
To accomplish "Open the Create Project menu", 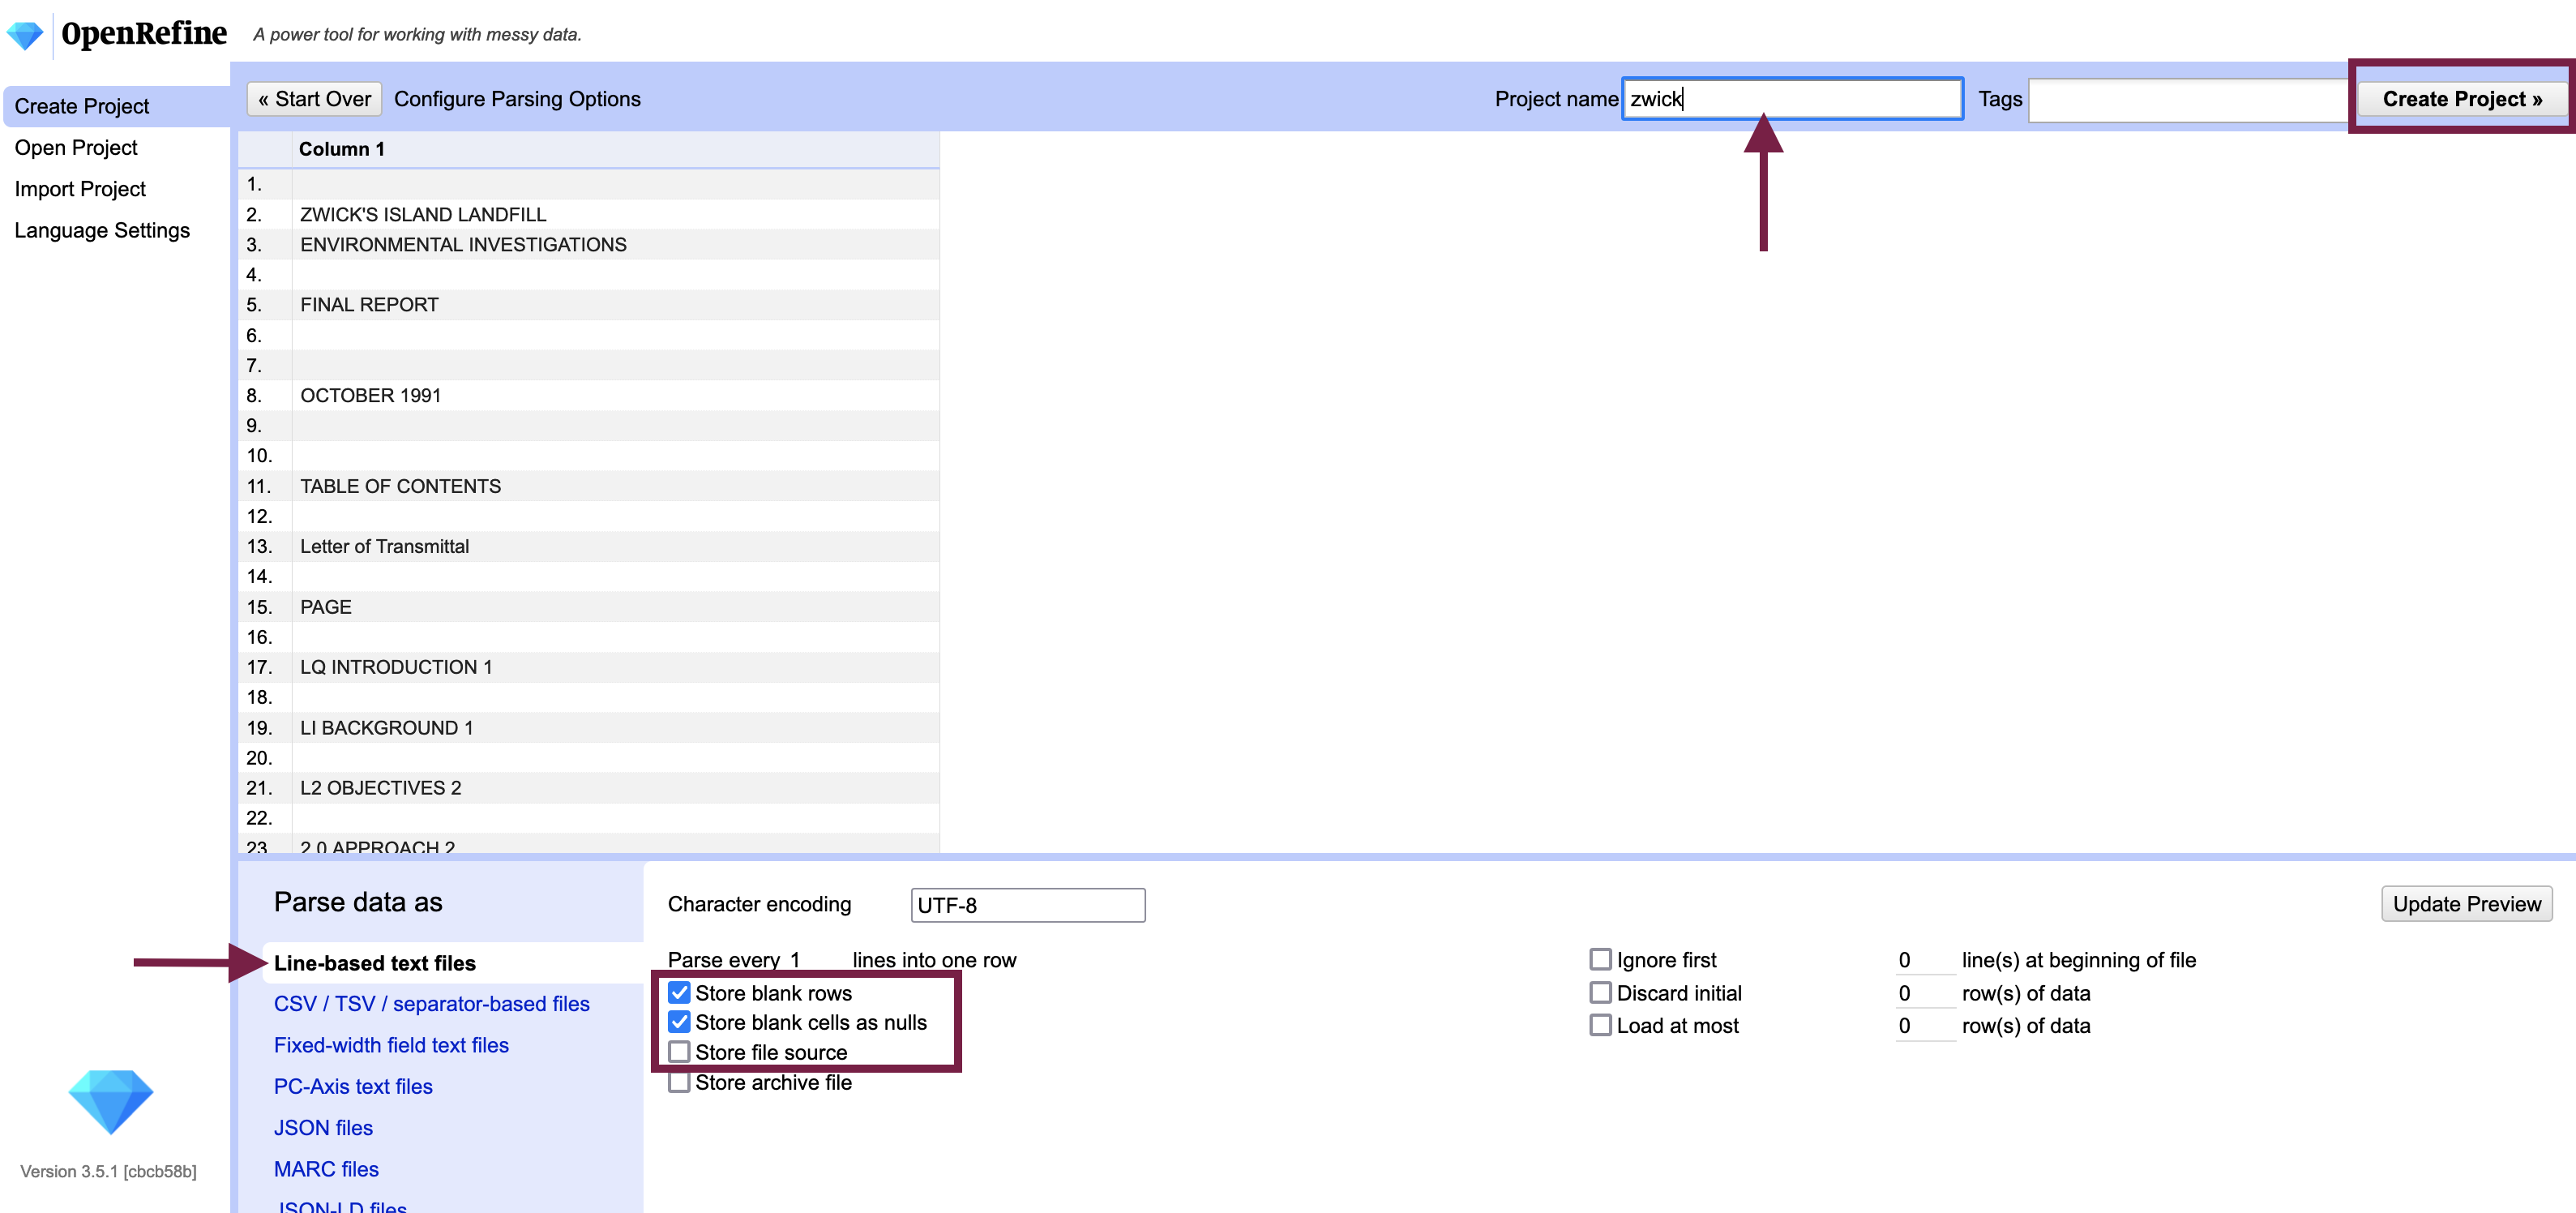I will click(x=83, y=104).
